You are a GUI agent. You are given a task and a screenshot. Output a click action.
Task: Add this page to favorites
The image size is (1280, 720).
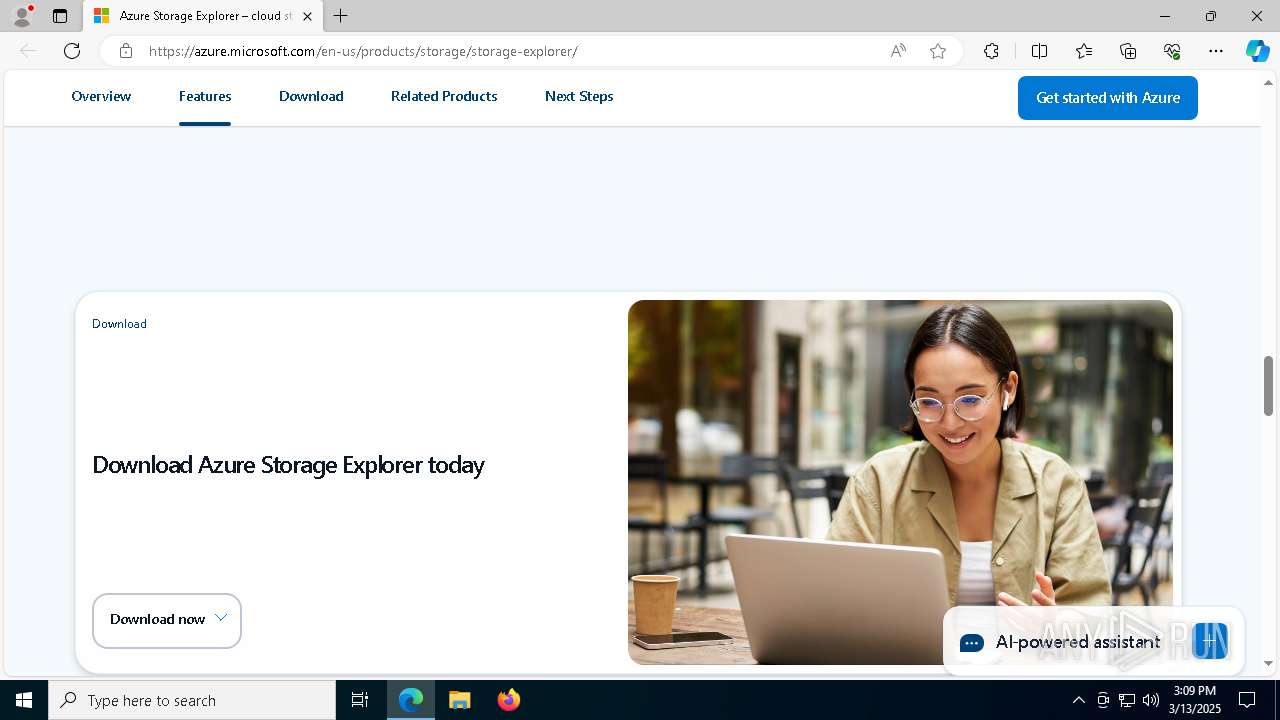[938, 51]
